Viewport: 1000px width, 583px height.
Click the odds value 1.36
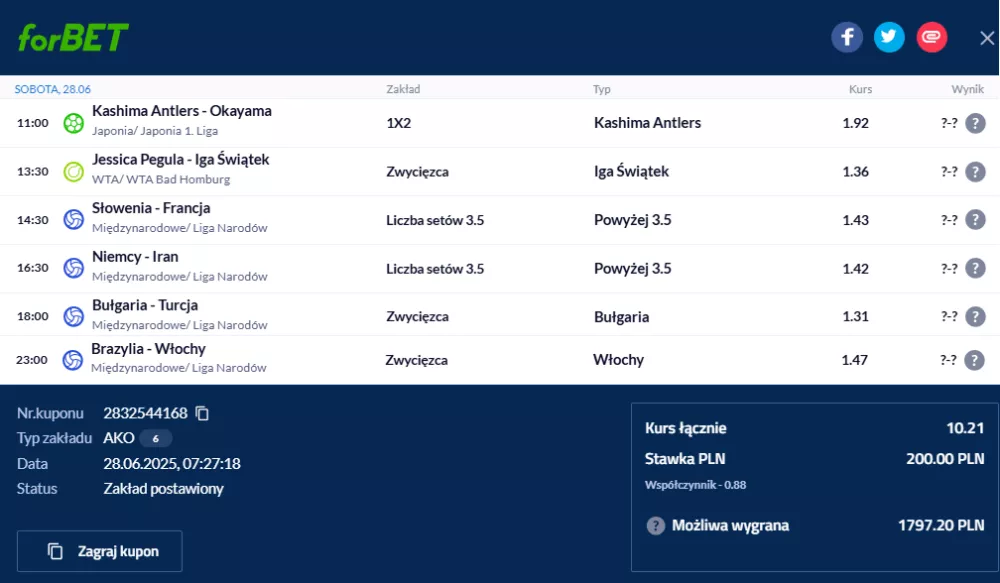pos(855,172)
